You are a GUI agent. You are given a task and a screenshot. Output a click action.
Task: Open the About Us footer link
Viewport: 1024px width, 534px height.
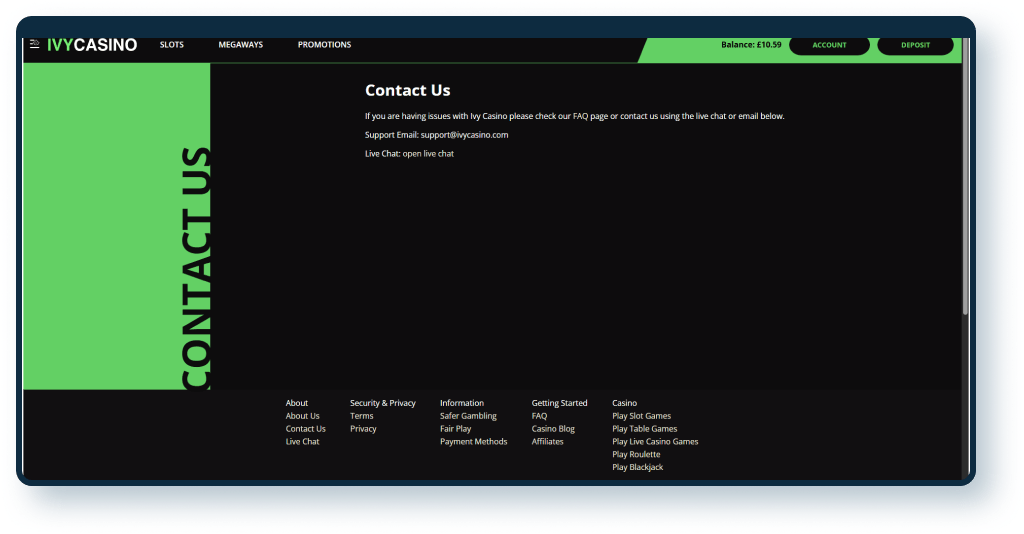303,416
